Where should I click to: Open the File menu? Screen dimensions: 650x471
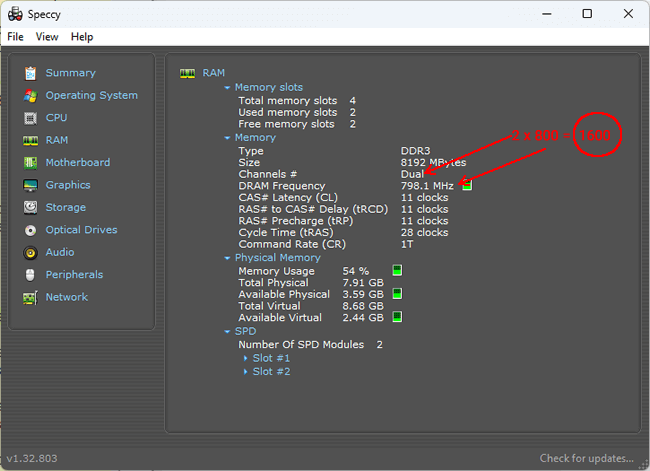15,37
